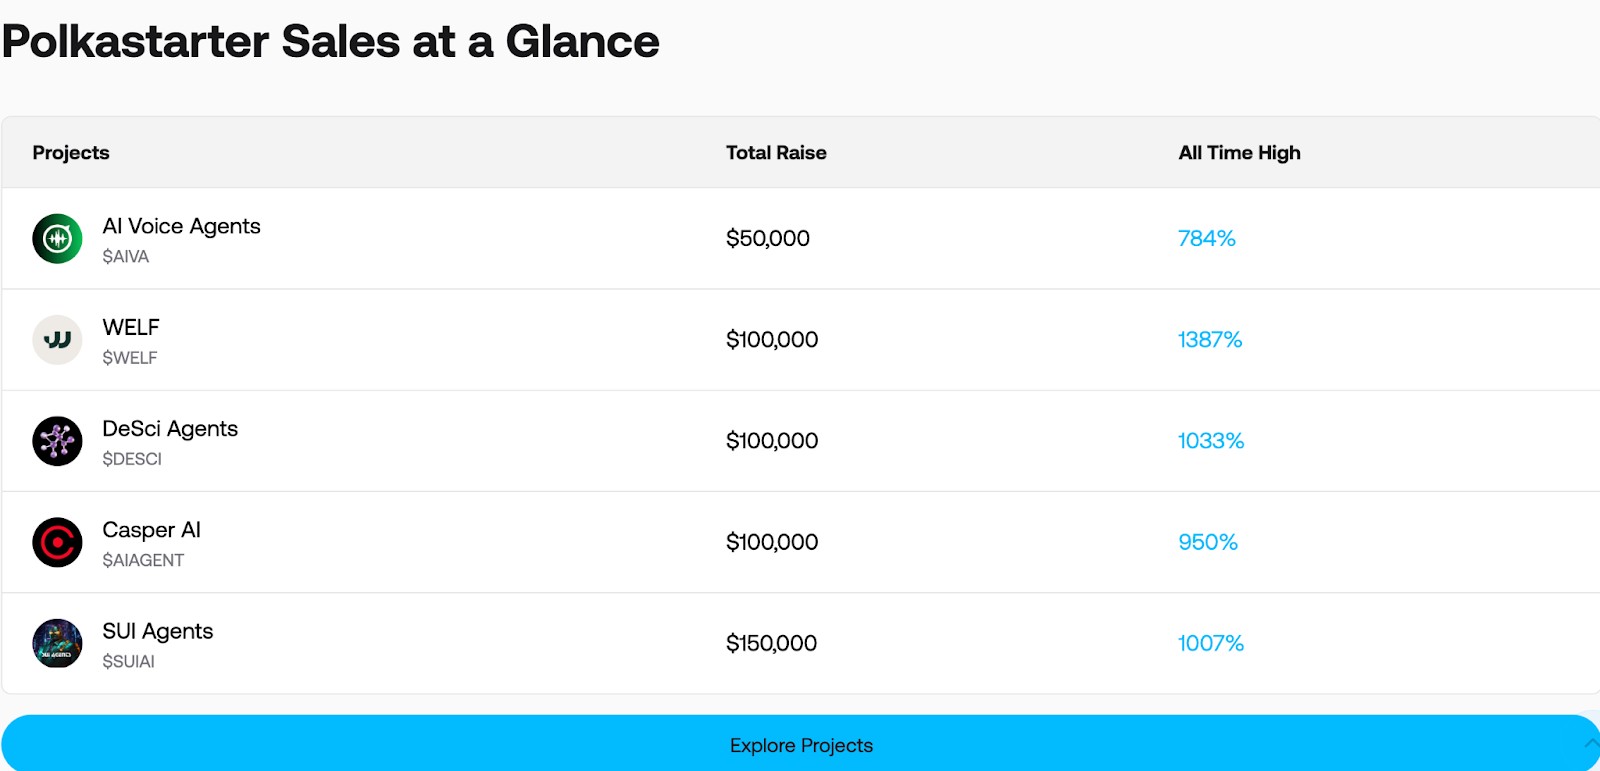Click the Projects column header
The image size is (1600, 771).
coord(71,153)
